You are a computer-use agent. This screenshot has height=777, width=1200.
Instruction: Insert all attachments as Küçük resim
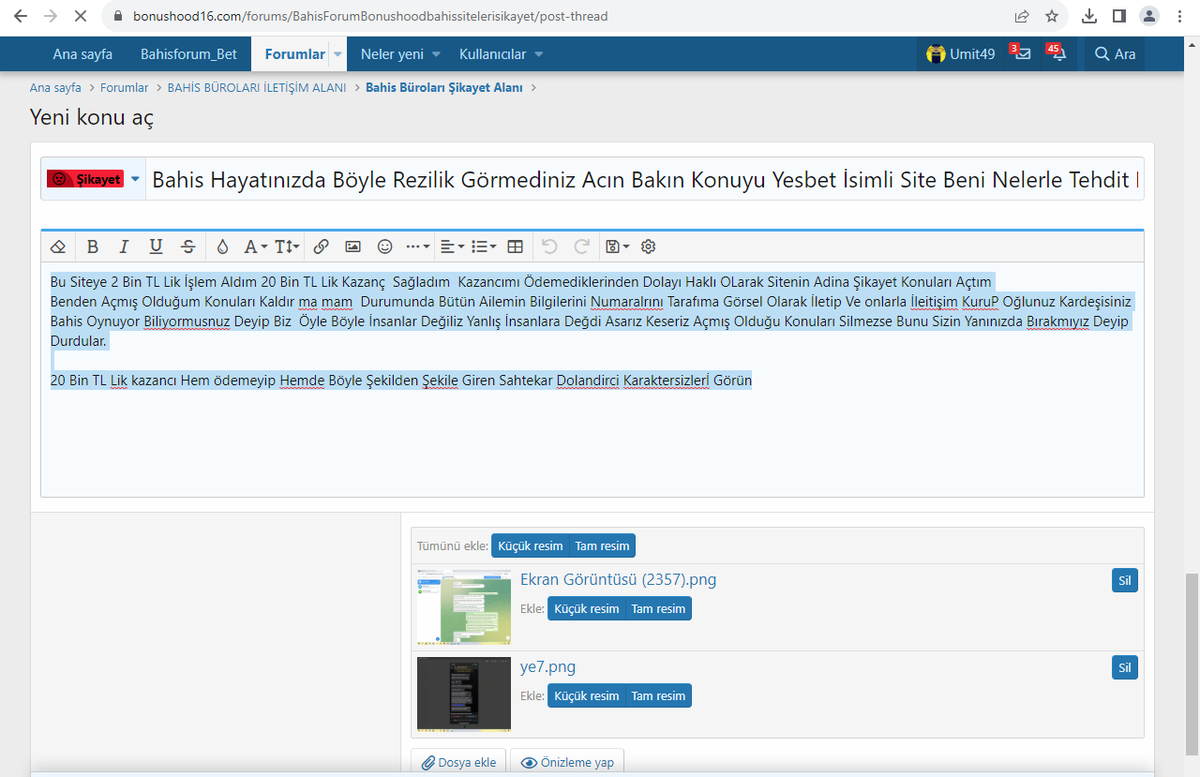click(530, 546)
